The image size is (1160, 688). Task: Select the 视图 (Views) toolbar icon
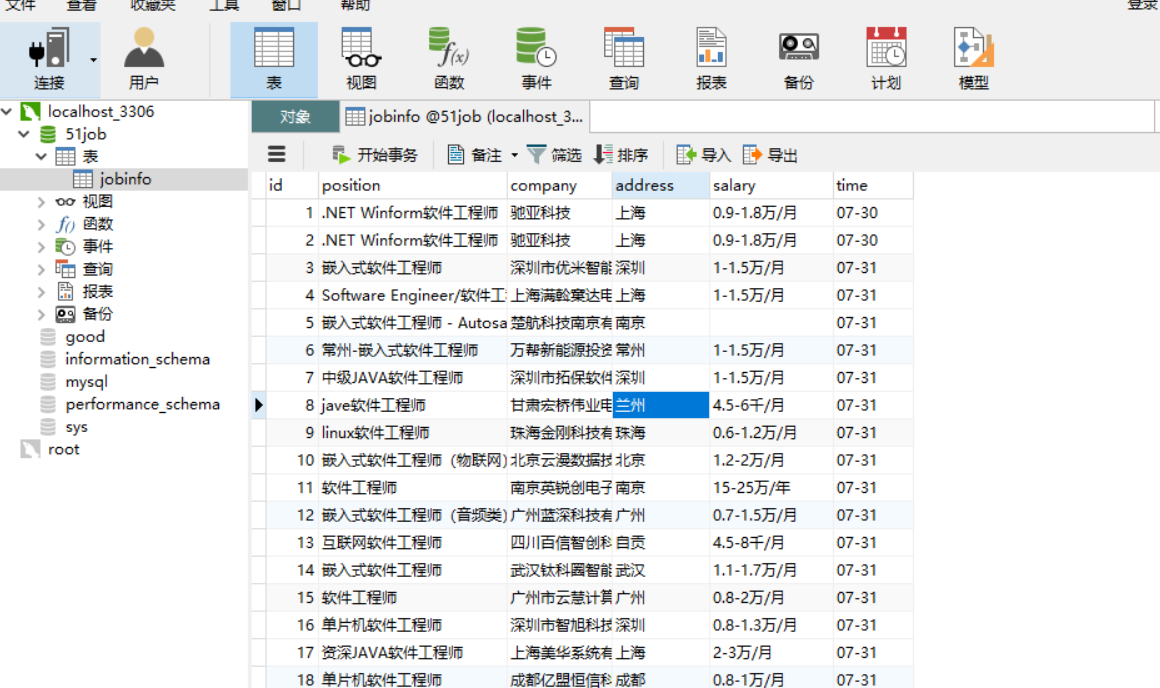(360, 58)
